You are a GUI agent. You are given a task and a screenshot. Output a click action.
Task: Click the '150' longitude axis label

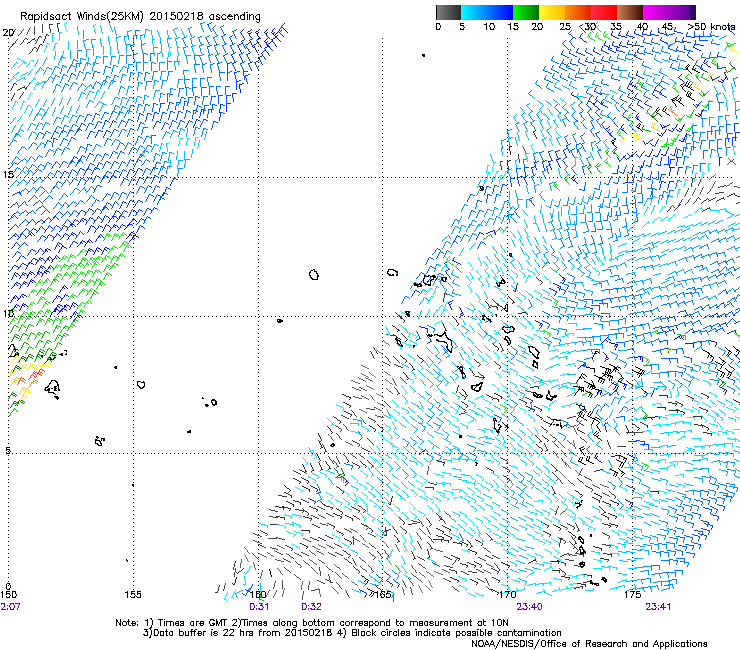tap(8, 595)
